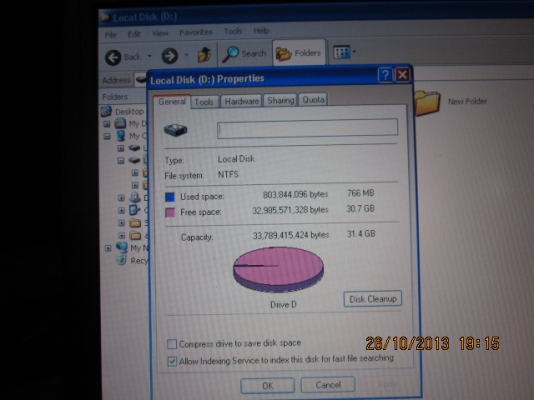Viewport: 534px width, 400px height.
Task: Open the Back history dropdown arrow
Action: tap(150, 56)
